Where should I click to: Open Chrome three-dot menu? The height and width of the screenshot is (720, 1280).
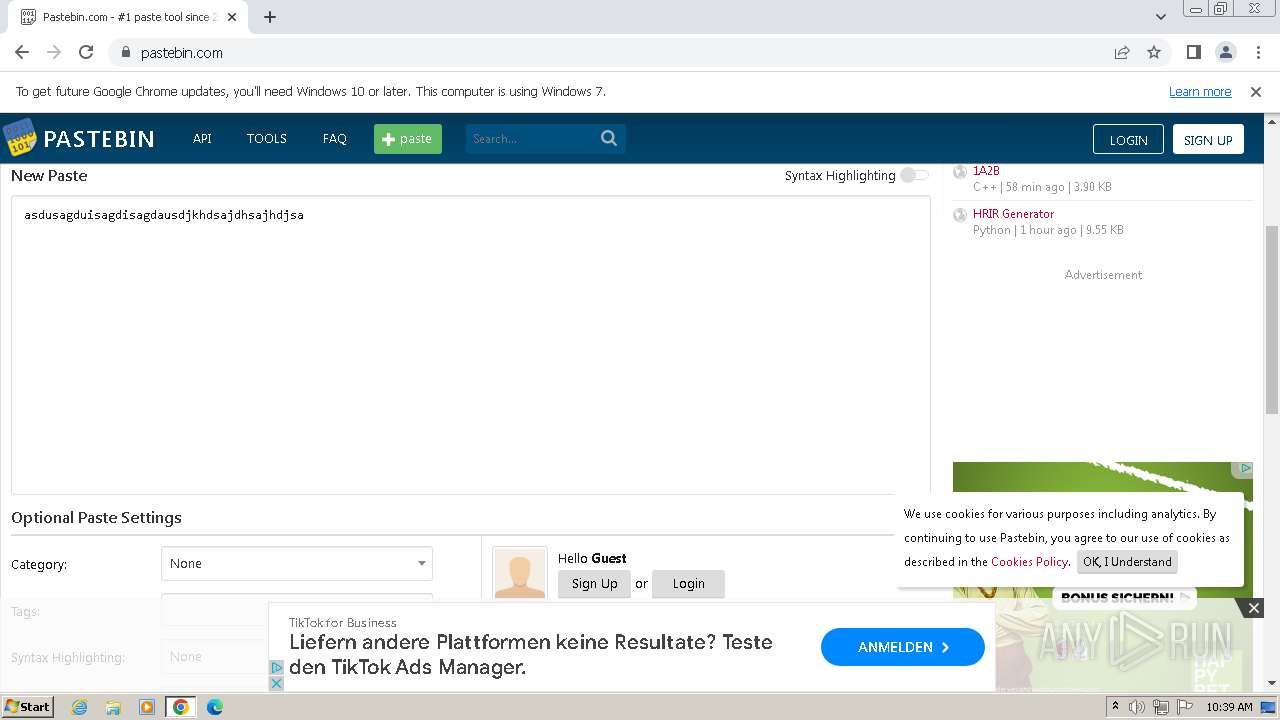click(1258, 53)
